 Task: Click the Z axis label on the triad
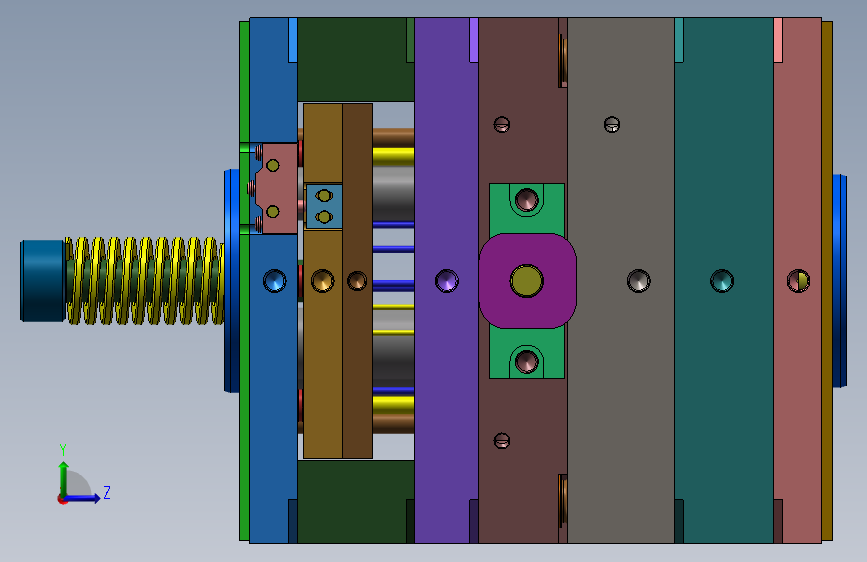(x=107, y=492)
